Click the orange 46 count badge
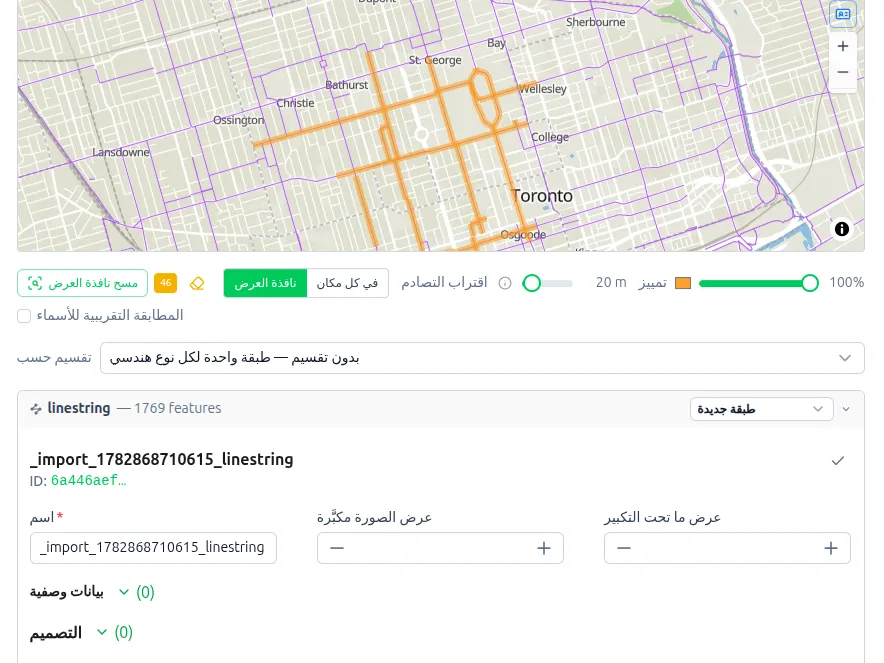This screenshot has width=884, height=663. point(165,283)
